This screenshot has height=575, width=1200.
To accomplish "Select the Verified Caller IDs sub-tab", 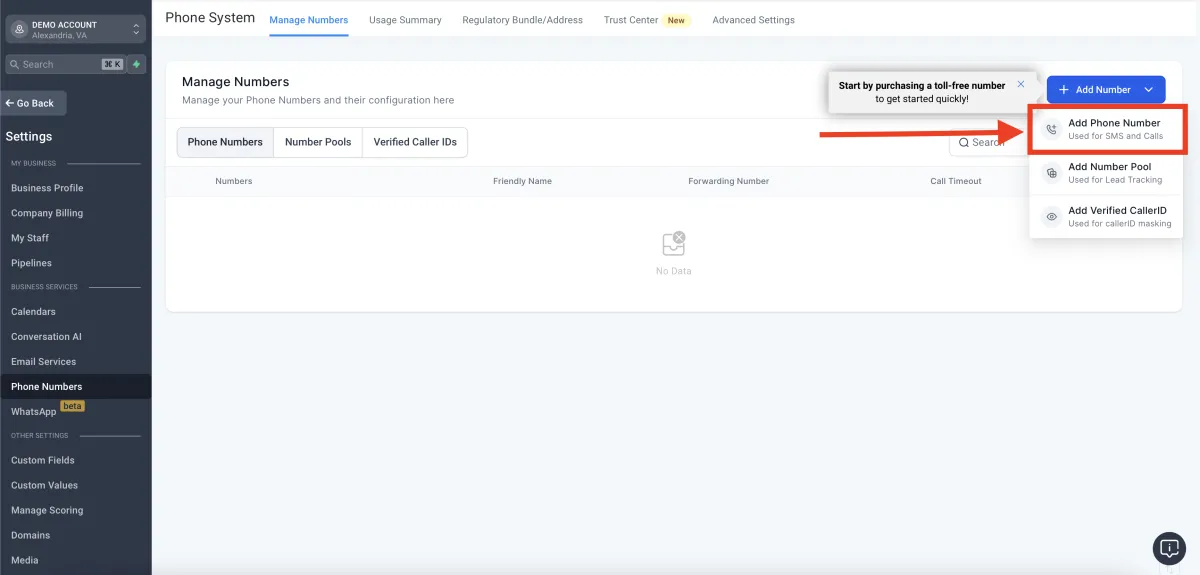I will click(x=415, y=142).
